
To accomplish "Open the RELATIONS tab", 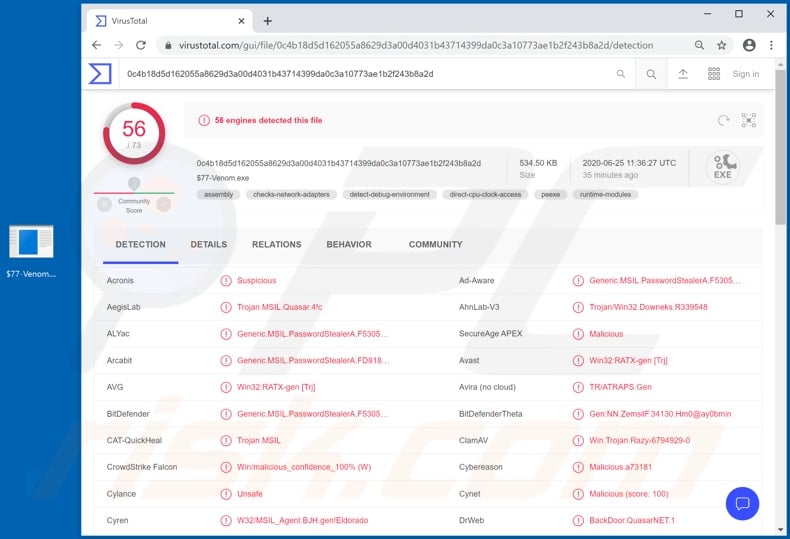I will (x=277, y=244).
